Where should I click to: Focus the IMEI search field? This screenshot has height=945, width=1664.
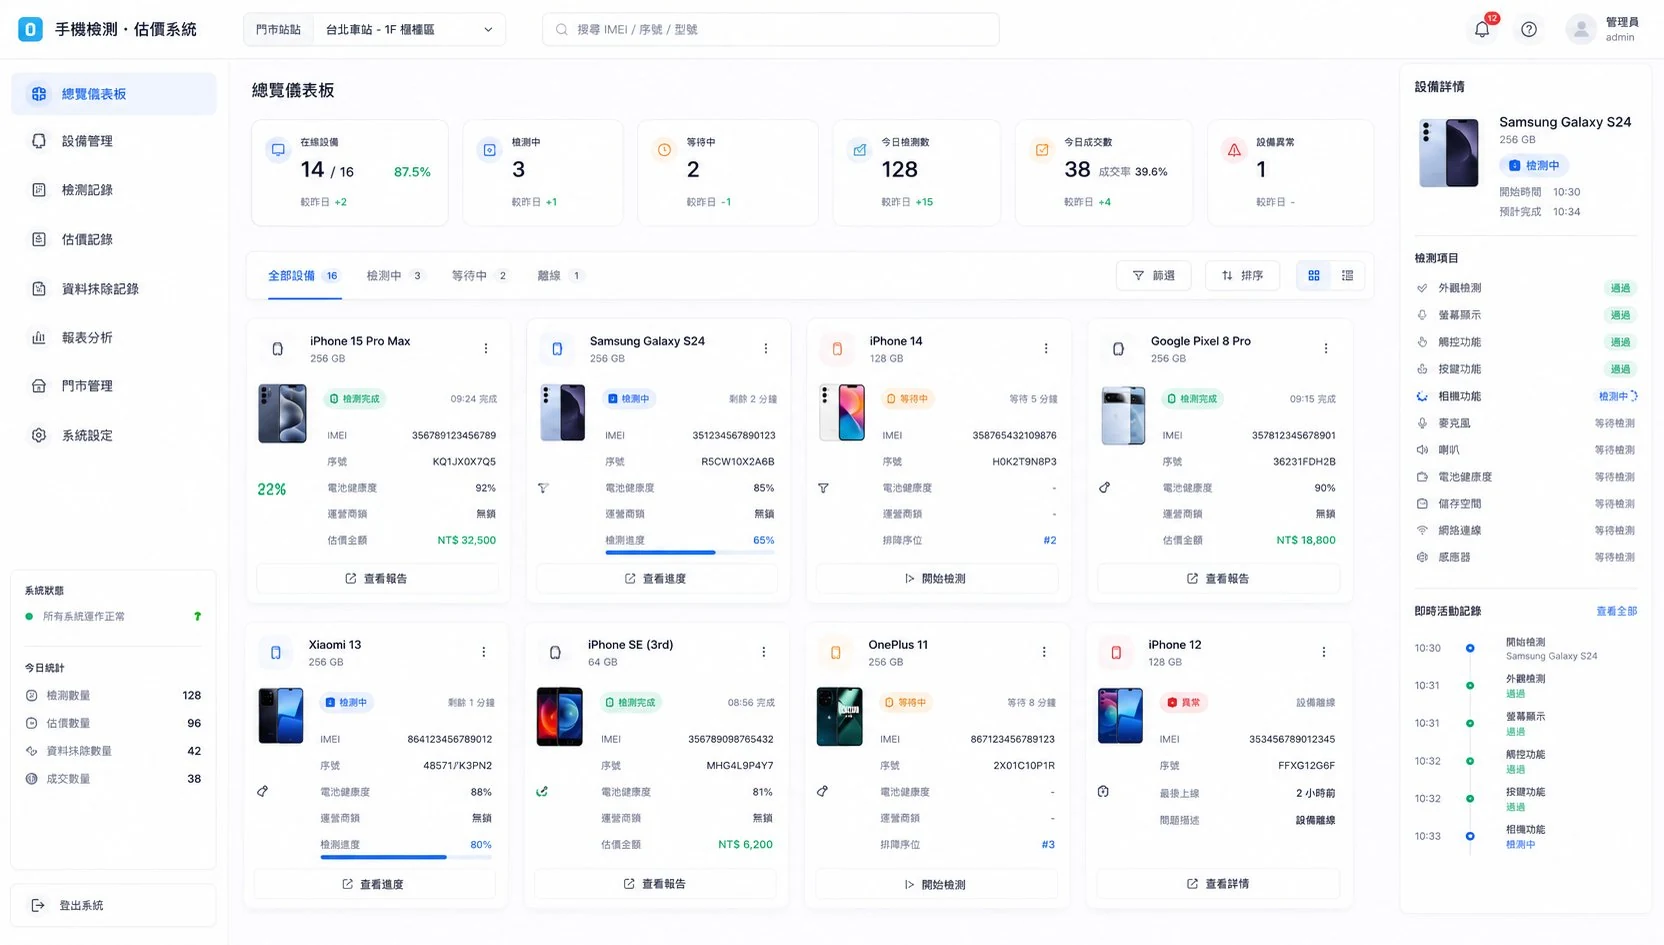click(771, 29)
